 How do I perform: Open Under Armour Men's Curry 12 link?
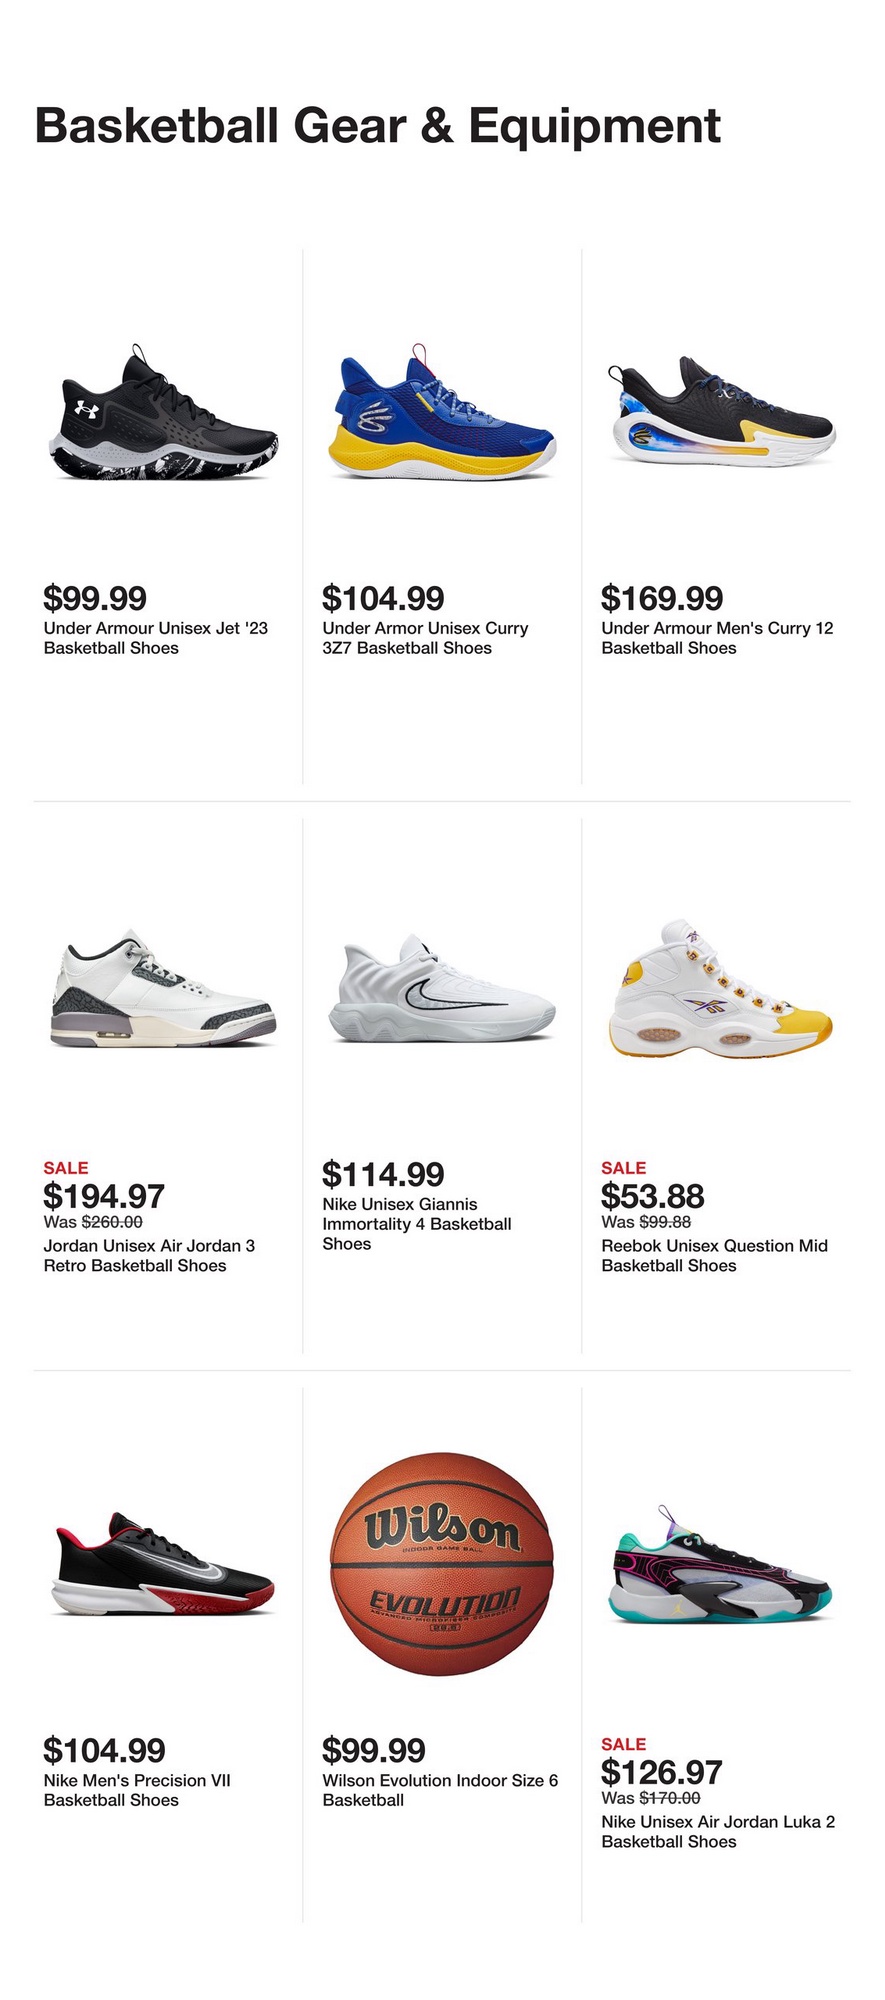pyautogui.click(x=717, y=638)
